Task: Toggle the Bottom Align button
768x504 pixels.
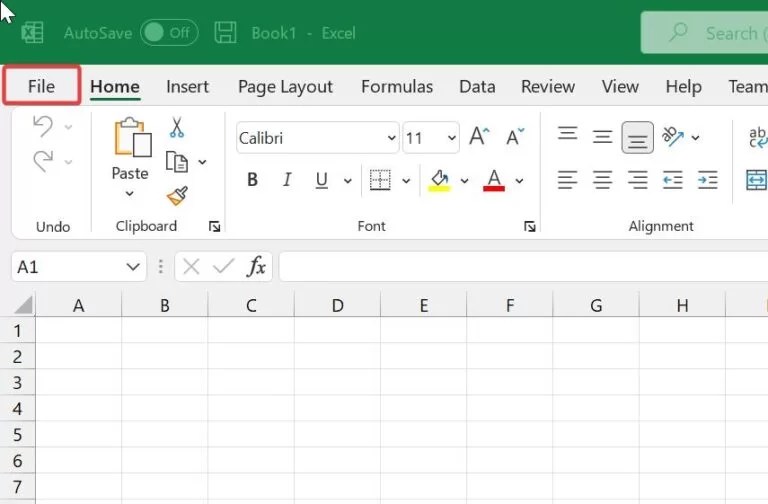Action: coord(637,138)
